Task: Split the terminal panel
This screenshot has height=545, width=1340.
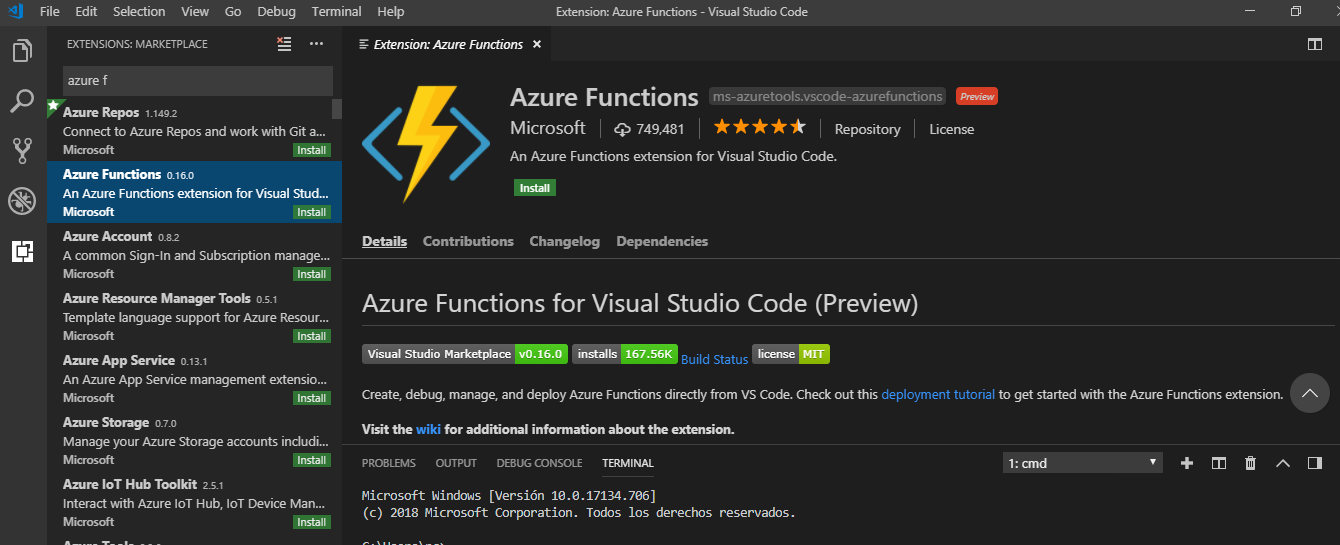Action: point(1219,463)
